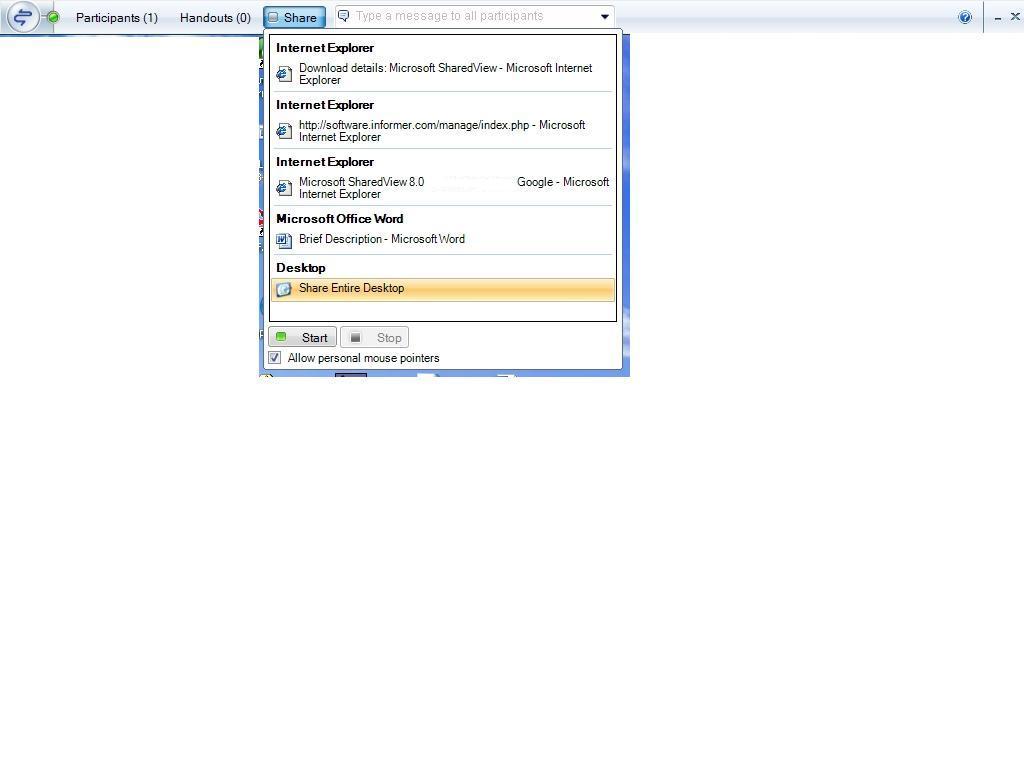The image size is (1024, 768).
Task: Expand the message box dropdown arrow
Action: click(x=604, y=17)
